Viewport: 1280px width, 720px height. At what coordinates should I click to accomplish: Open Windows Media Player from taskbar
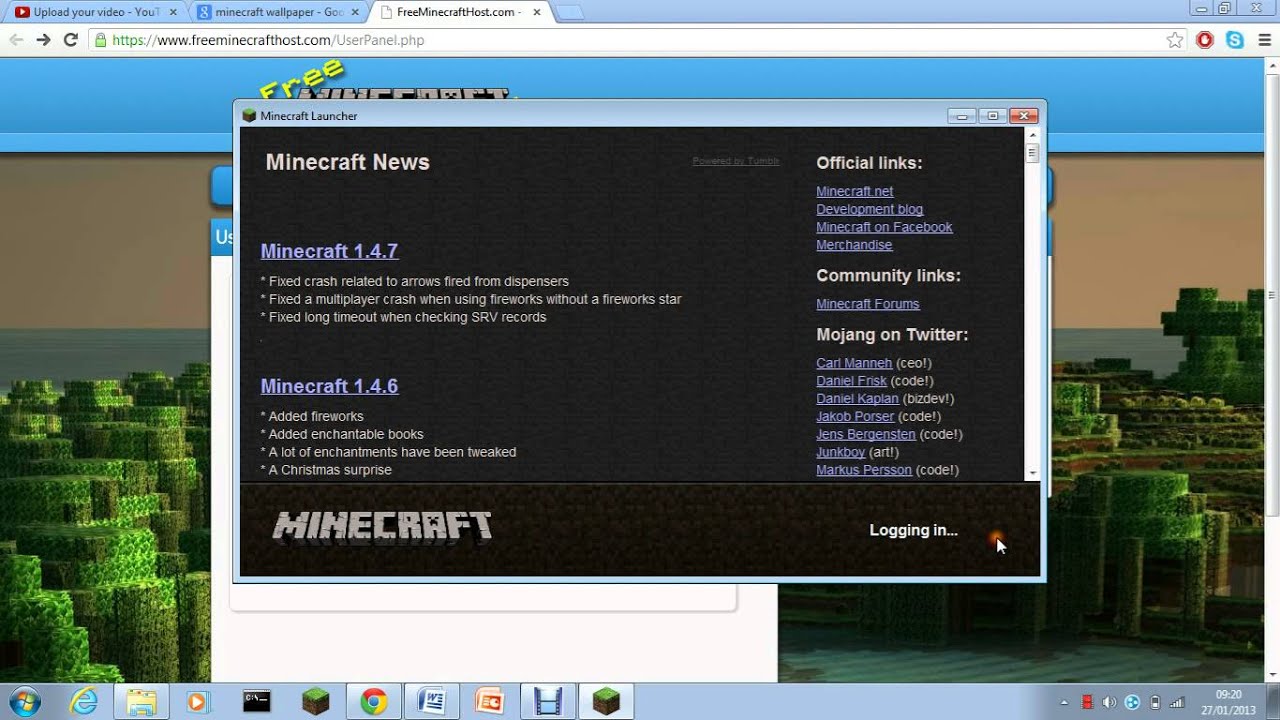pos(197,702)
